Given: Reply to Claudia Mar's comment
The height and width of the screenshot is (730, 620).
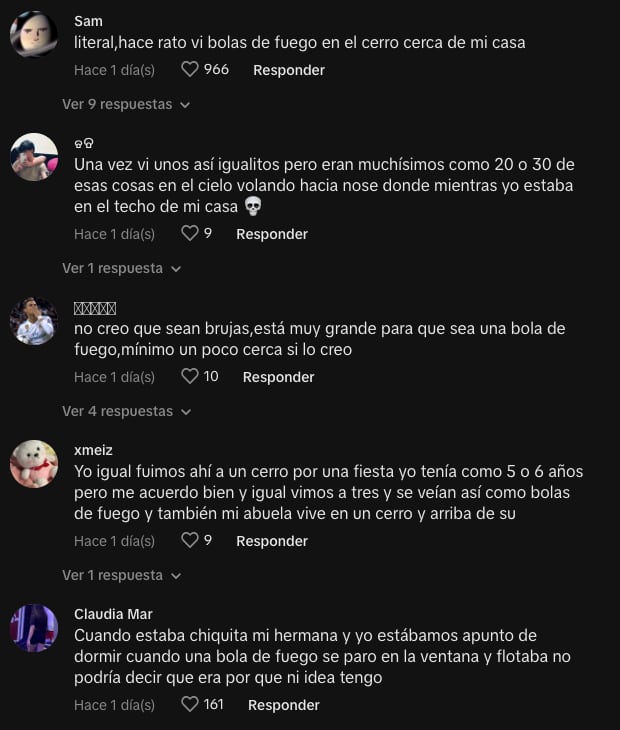Looking at the screenshot, I should click(284, 705).
